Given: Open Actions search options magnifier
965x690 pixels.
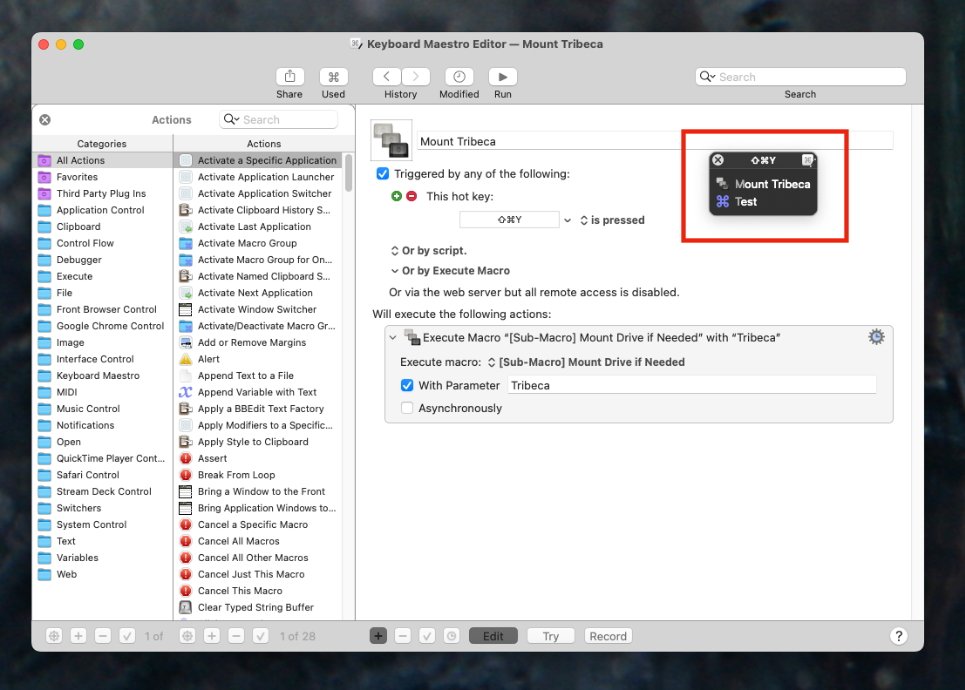Looking at the screenshot, I should tap(231, 119).
